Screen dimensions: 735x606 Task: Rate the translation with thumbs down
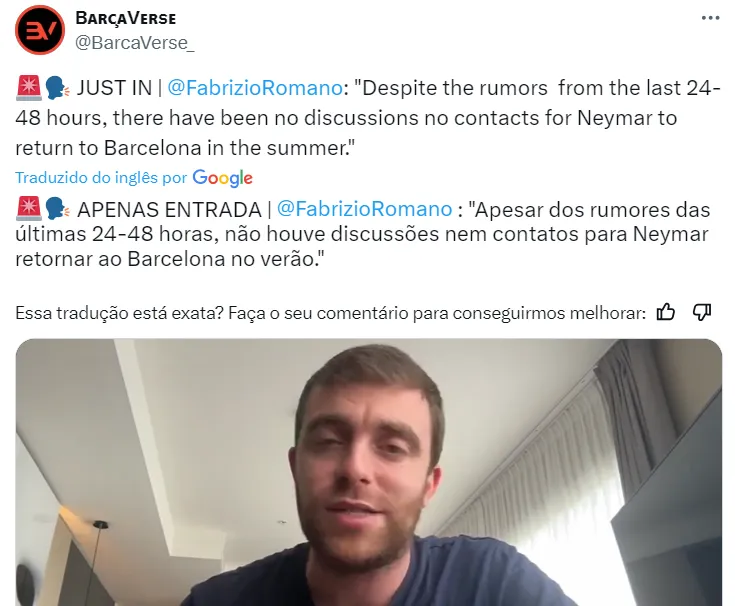[702, 312]
